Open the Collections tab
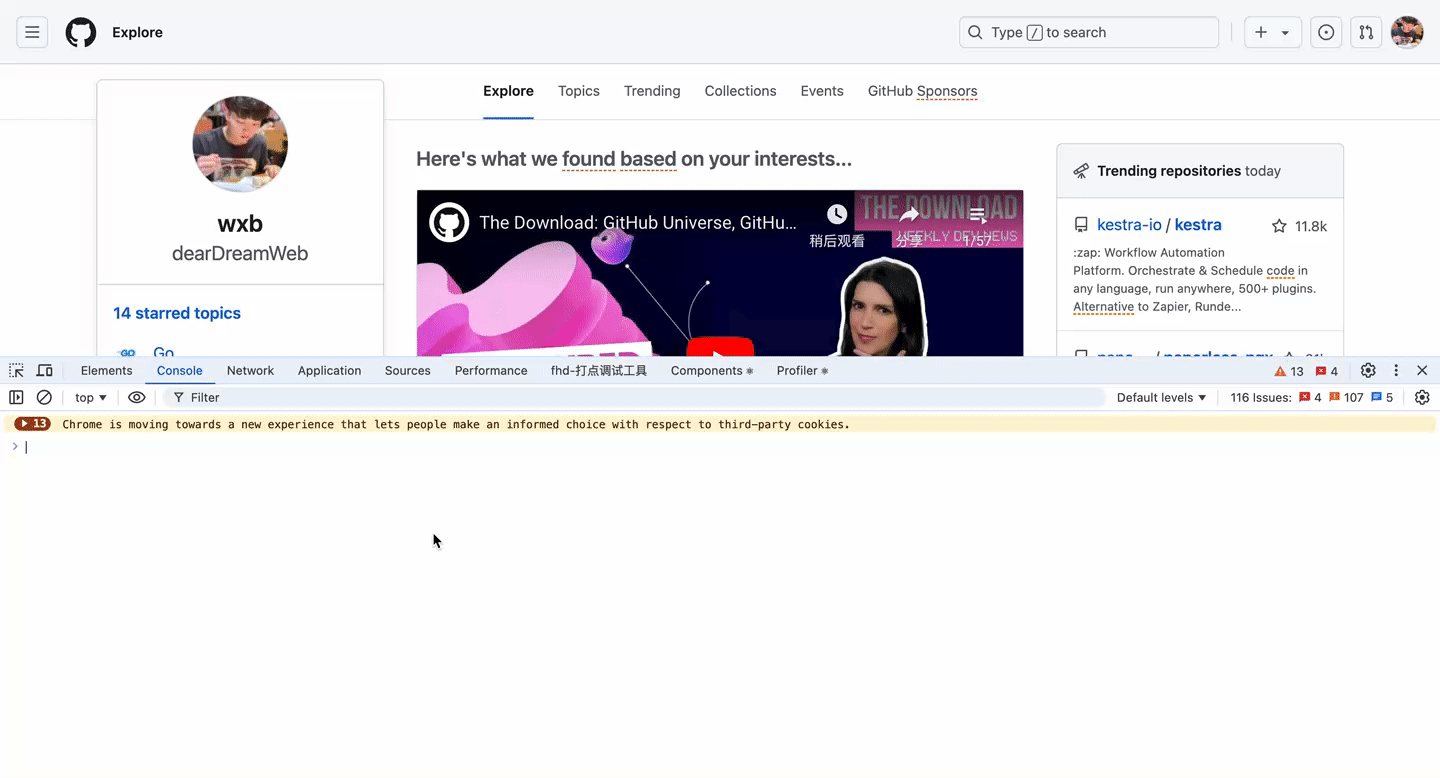1440x778 pixels. 740,91
